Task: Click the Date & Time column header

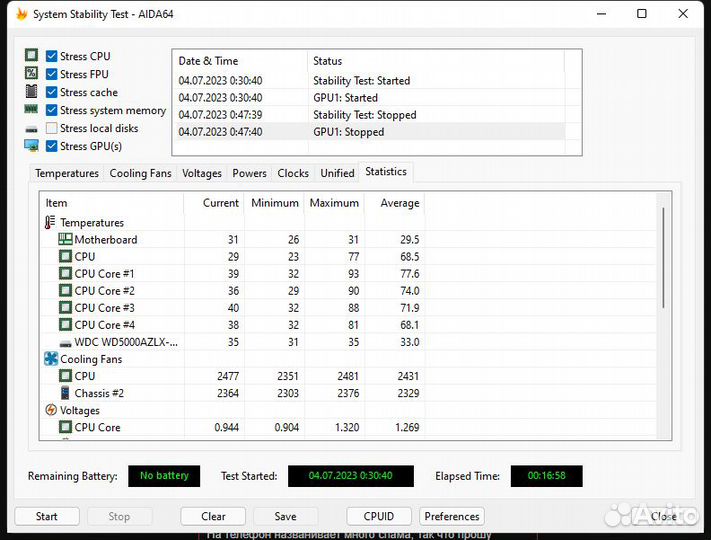Action: click(x=240, y=61)
